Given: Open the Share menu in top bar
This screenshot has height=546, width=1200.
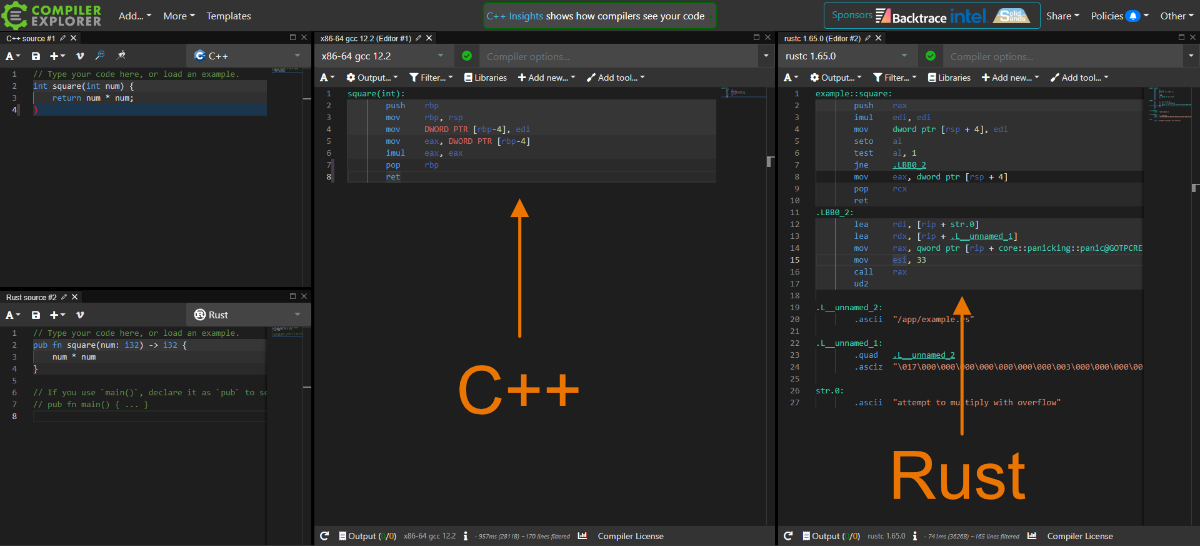Looking at the screenshot, I should pos(1062,16).
